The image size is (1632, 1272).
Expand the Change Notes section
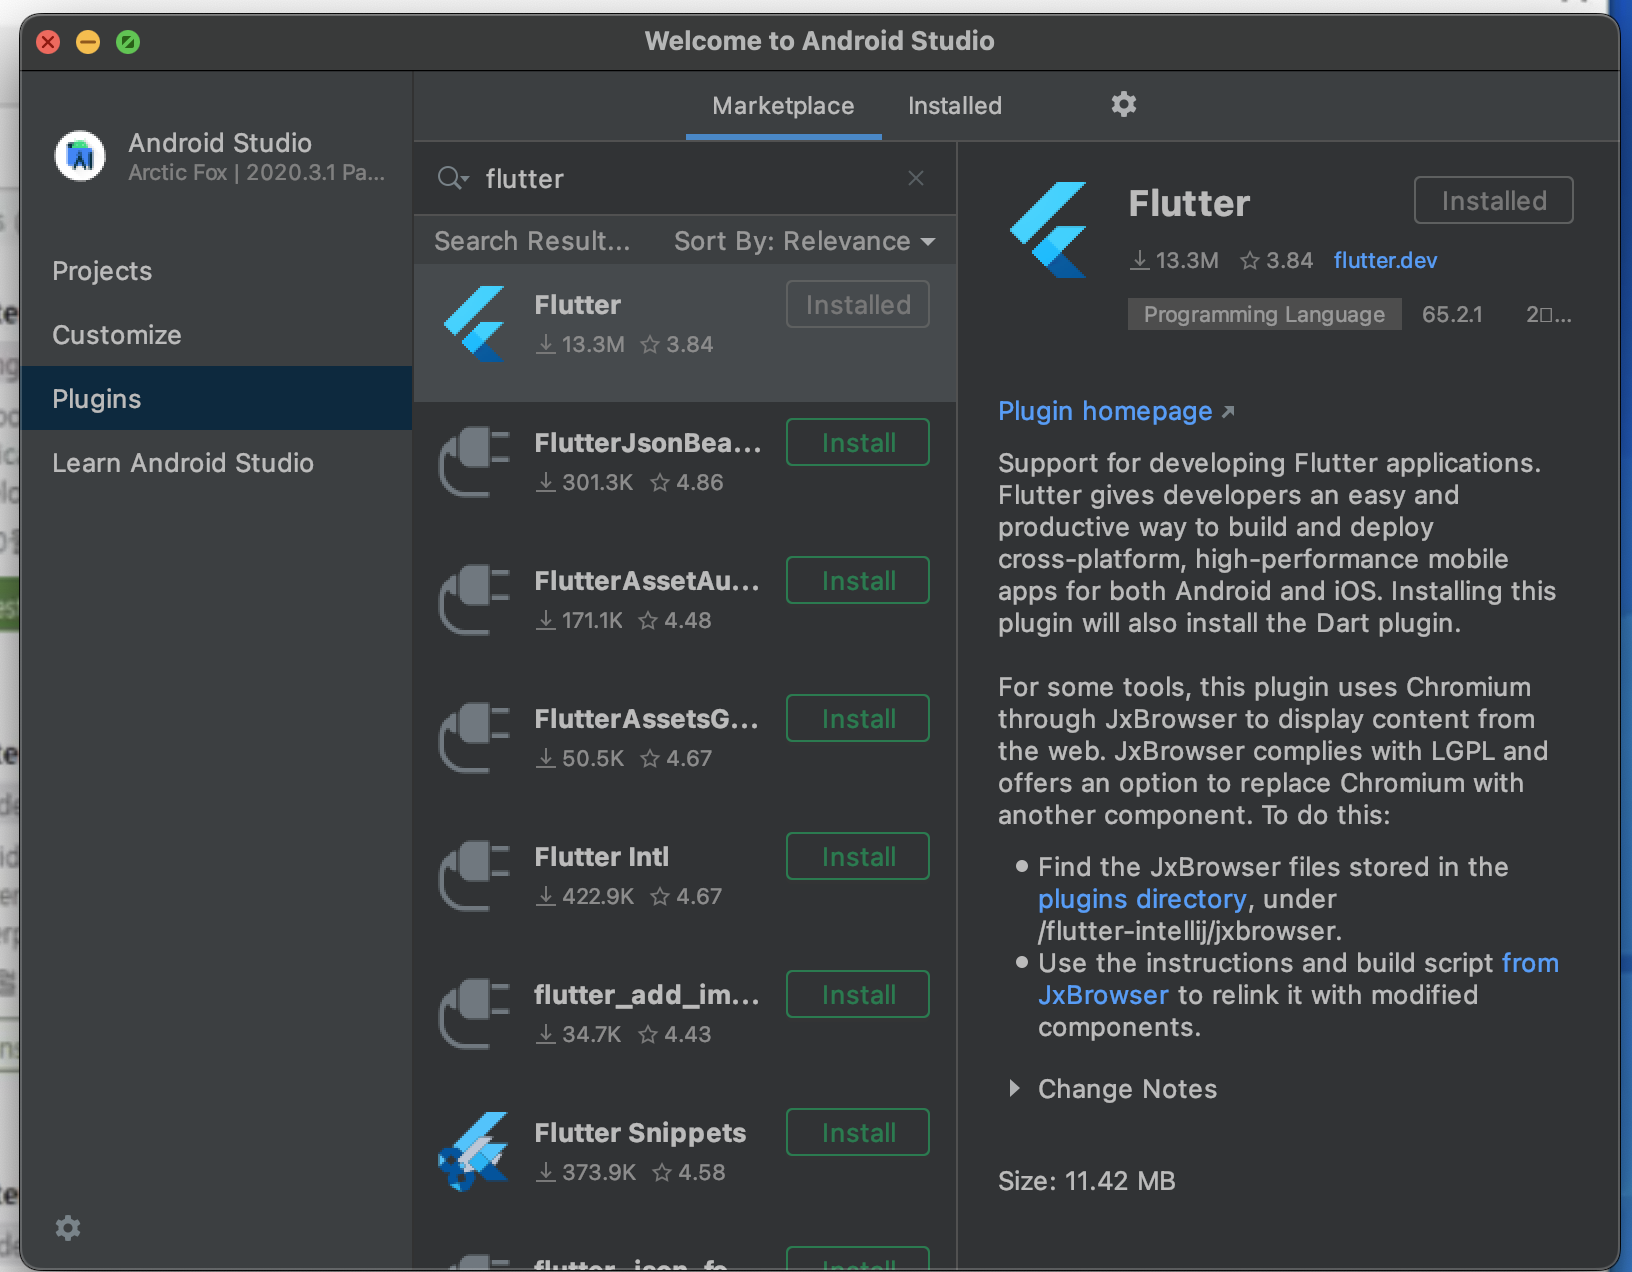tap(1015, 1088)
